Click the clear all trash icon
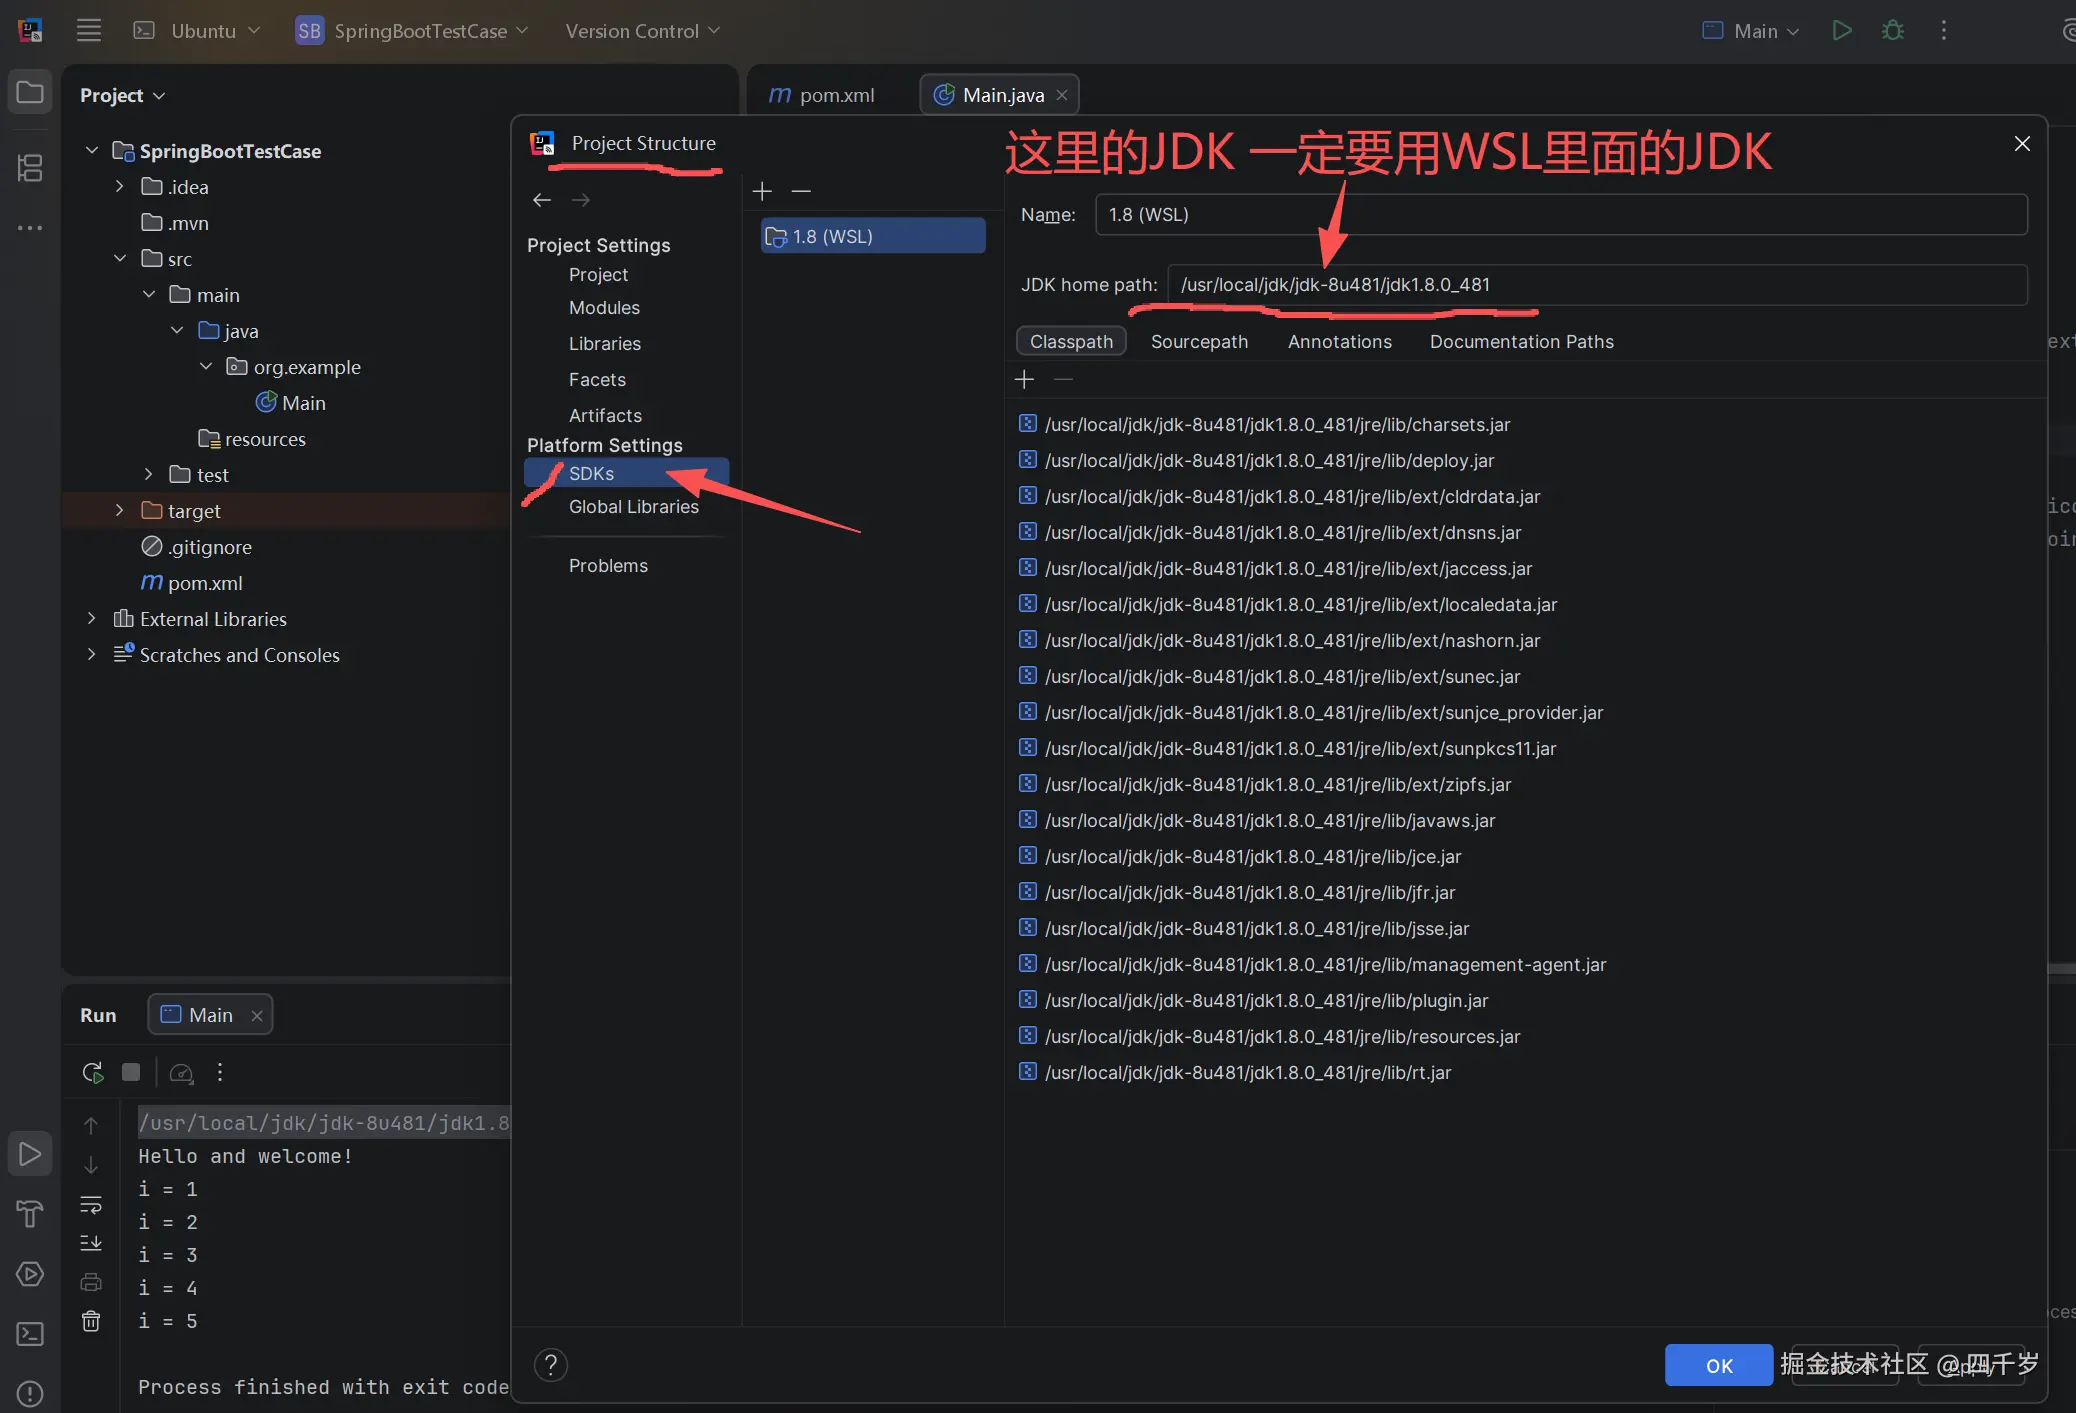This screenshot has width=2076, height=1413. 91,1322
